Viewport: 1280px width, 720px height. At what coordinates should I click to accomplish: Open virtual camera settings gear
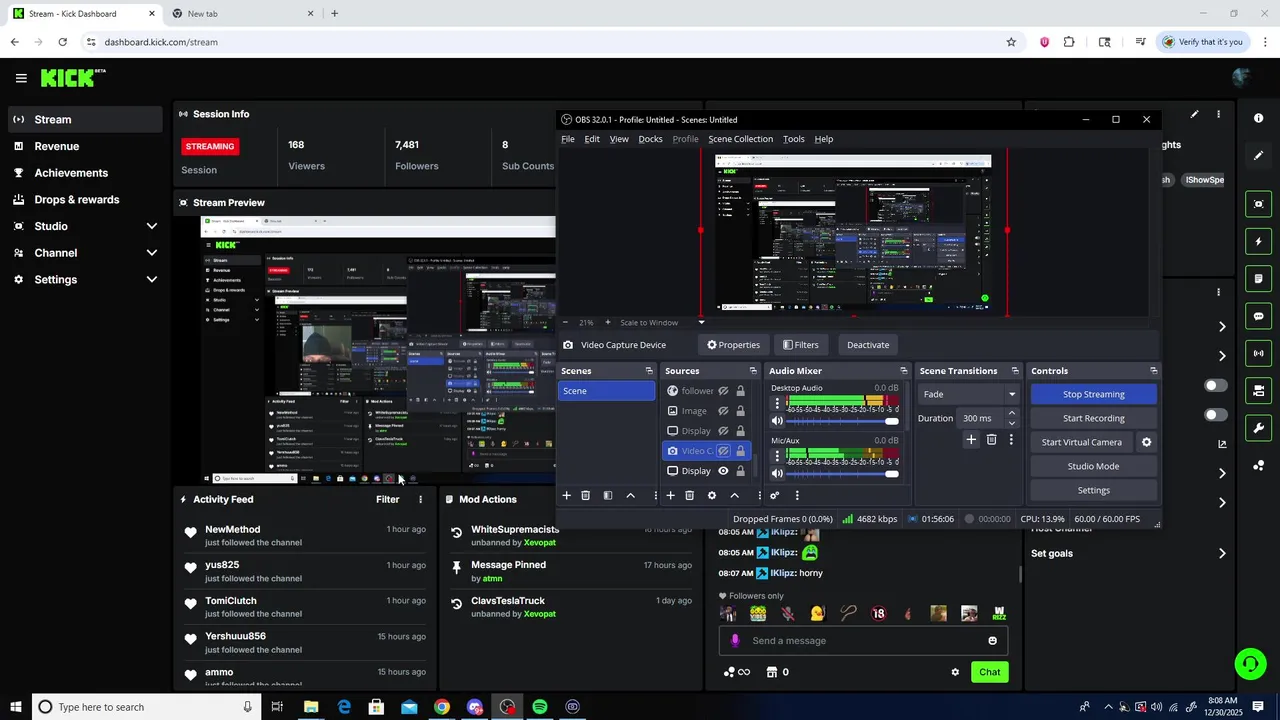pos(1146,442)
